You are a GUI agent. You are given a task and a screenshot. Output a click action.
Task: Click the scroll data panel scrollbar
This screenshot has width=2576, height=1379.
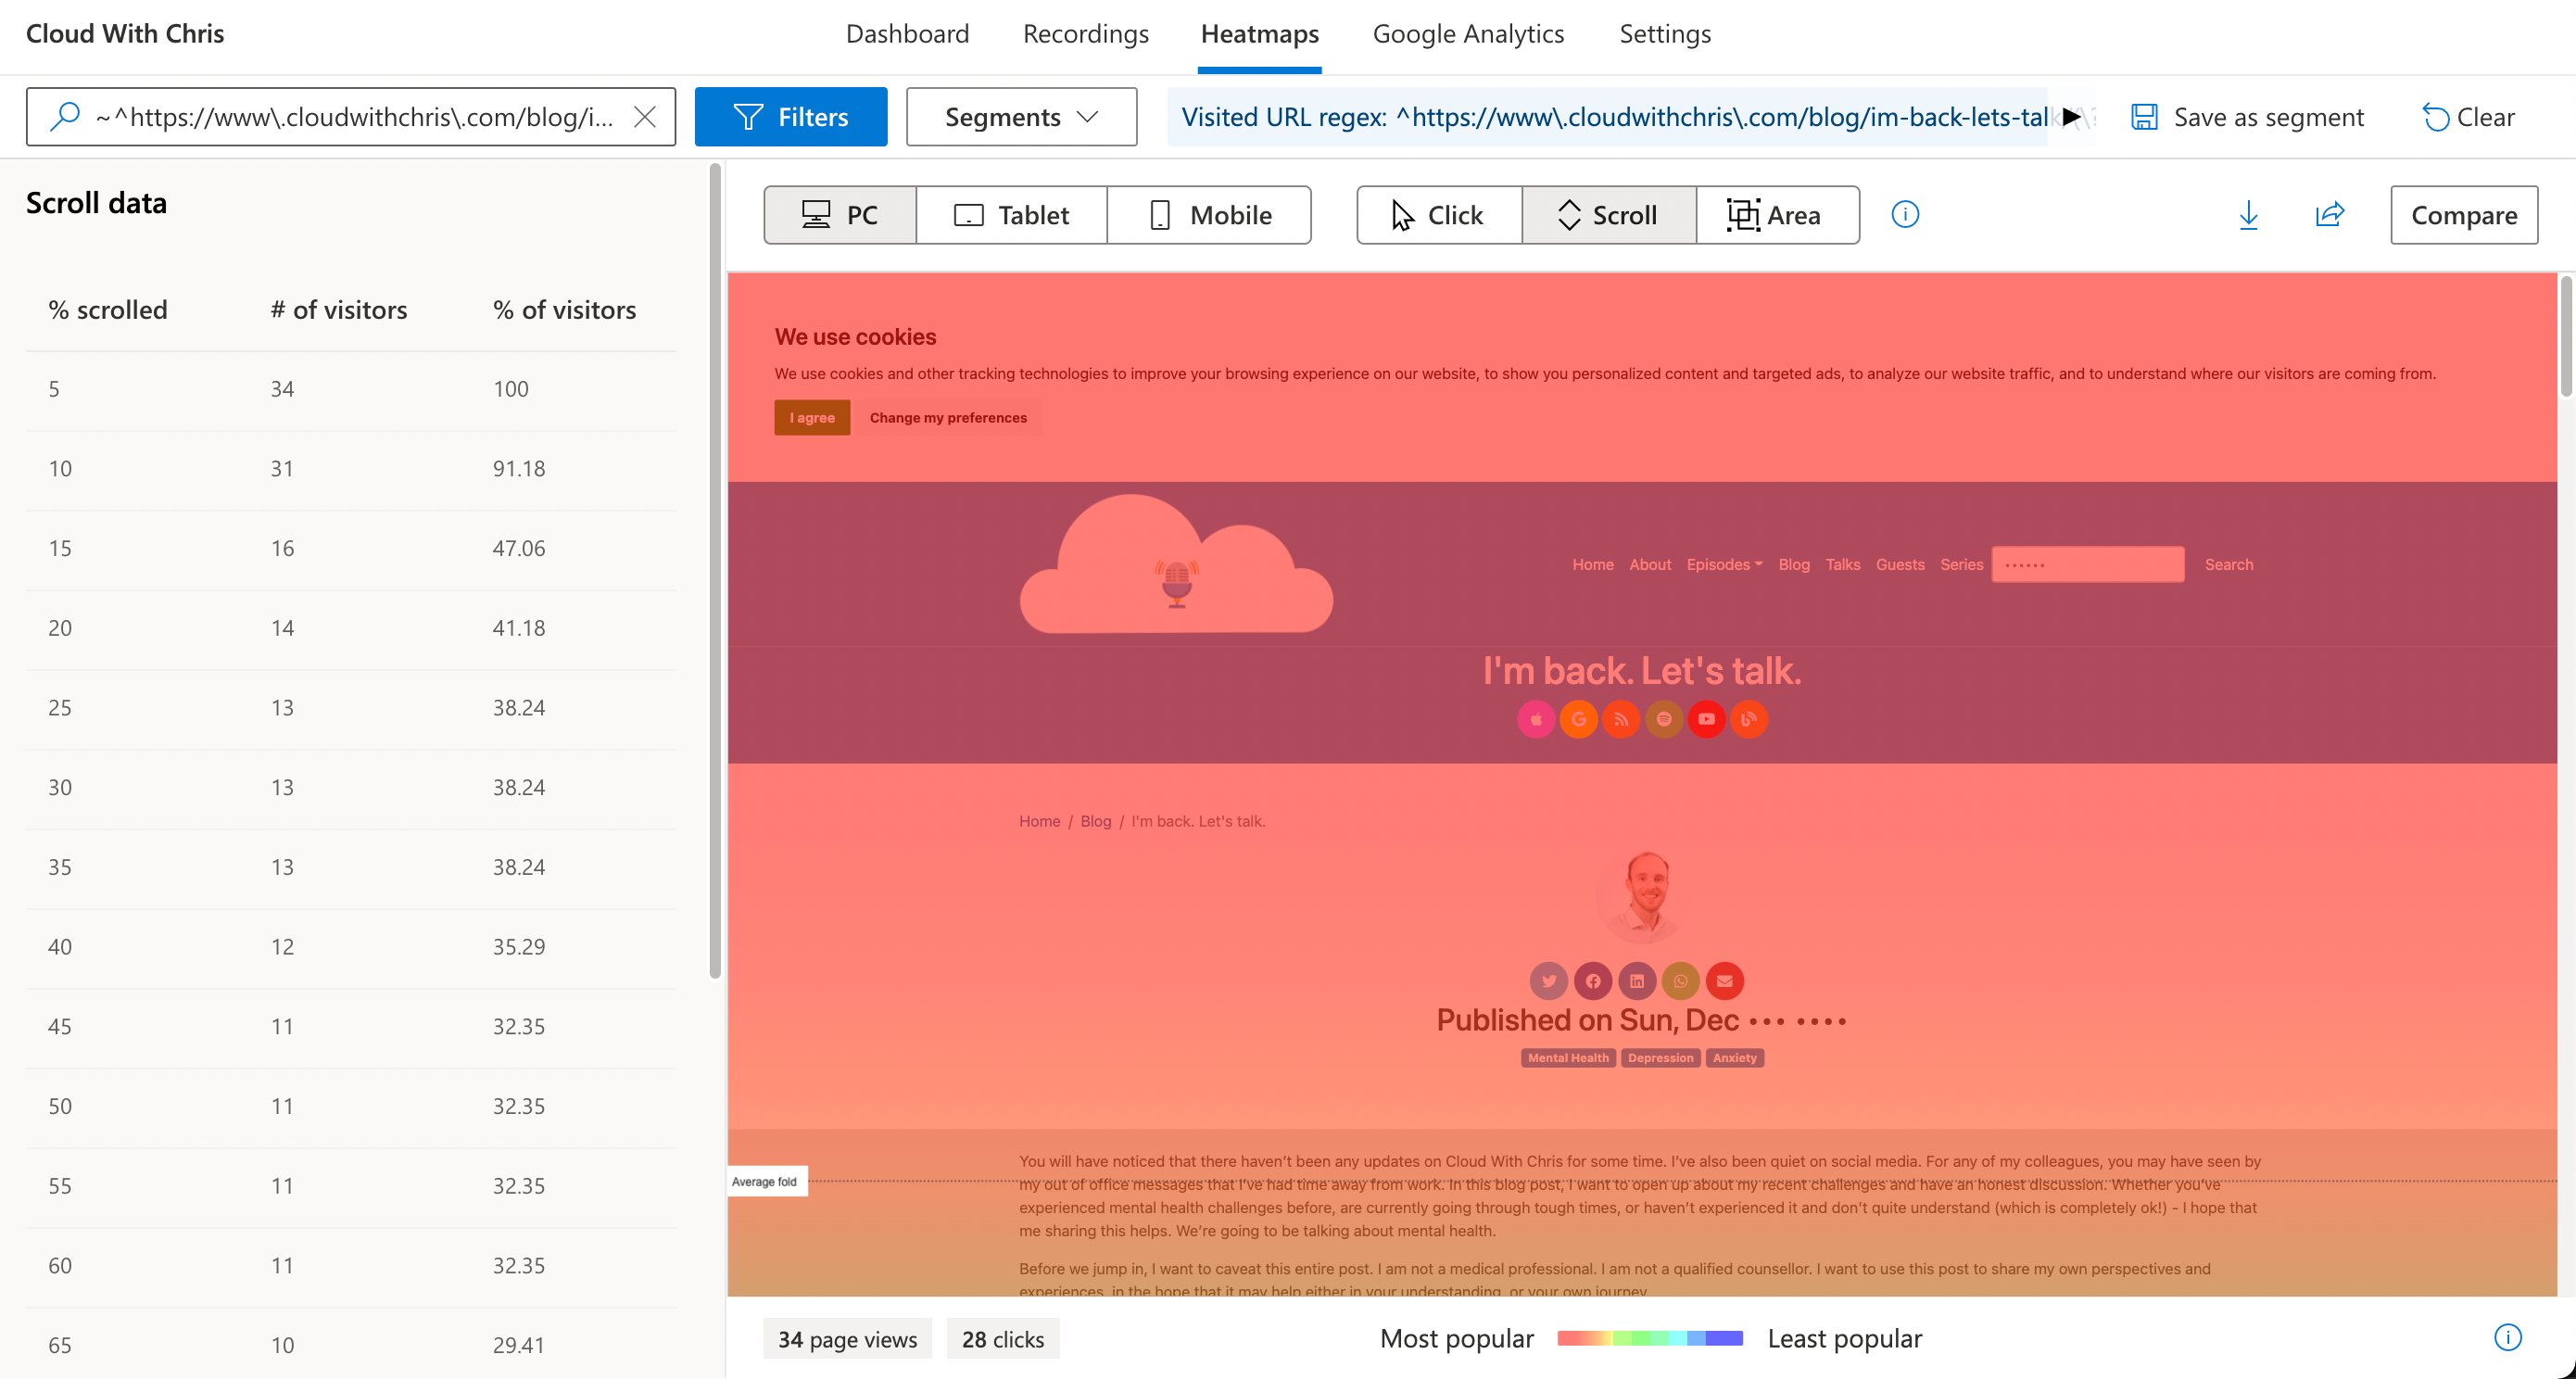716,570
